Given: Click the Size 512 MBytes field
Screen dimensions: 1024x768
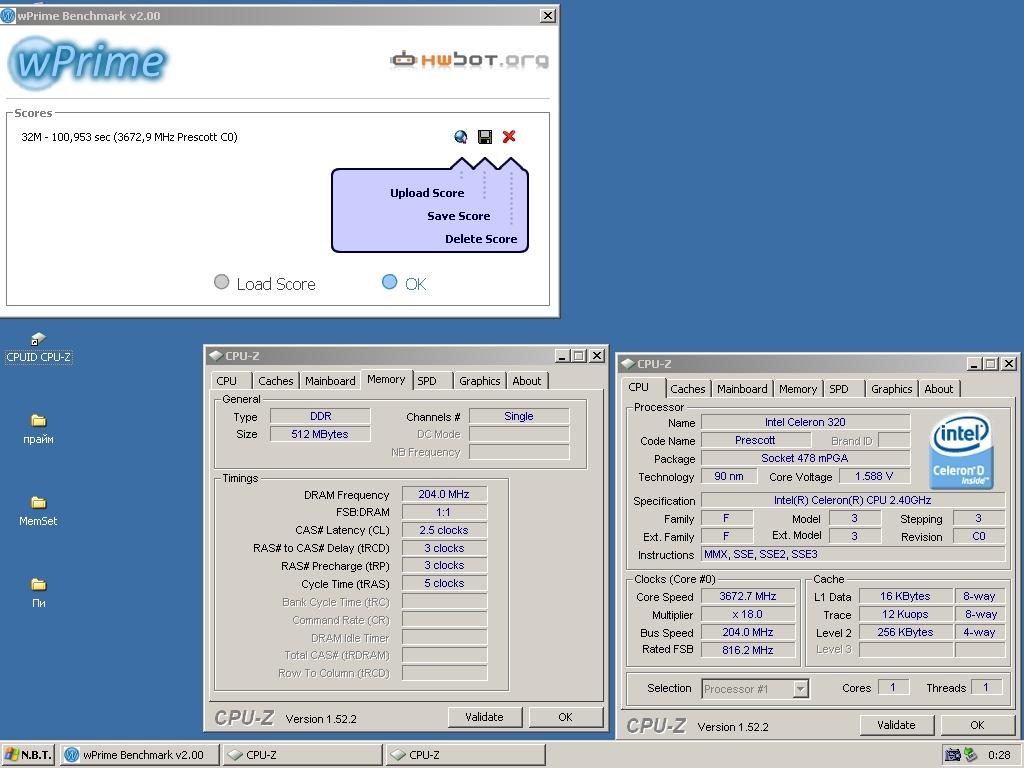Looking at the screenshot, I should tap(320, 434).
